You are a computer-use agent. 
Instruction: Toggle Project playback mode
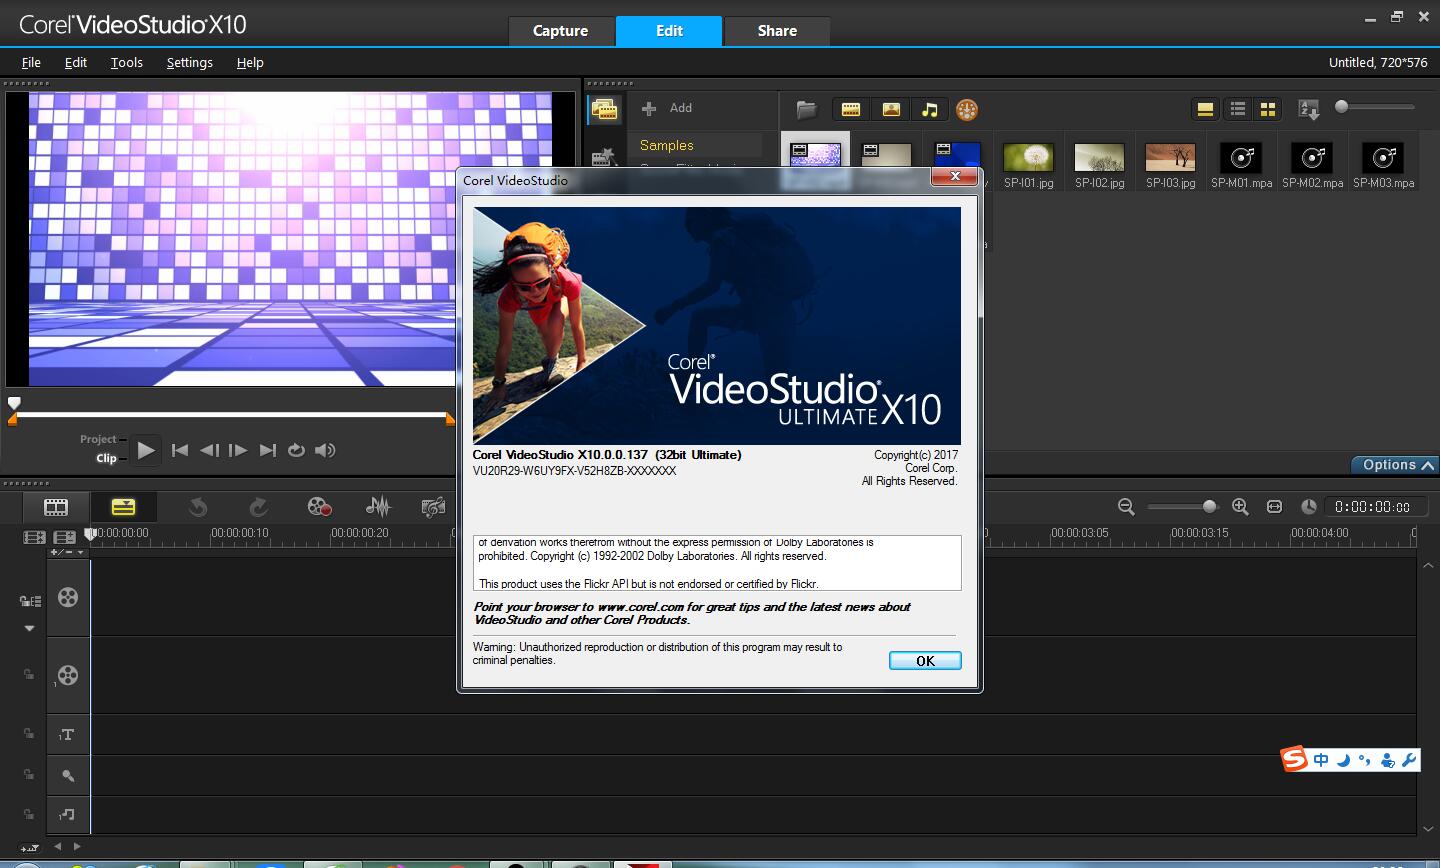tap(98, 439)
